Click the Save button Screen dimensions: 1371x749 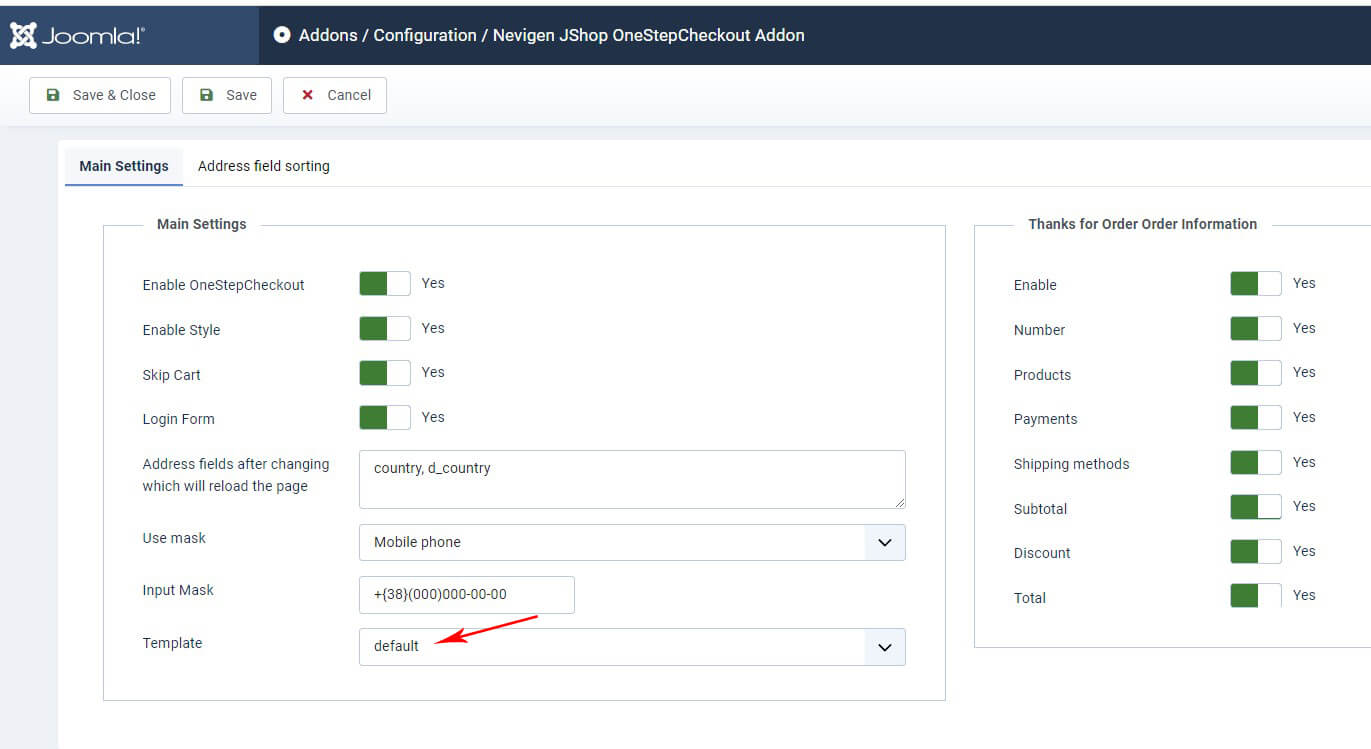pyautogui.click(x=227, y=95)
